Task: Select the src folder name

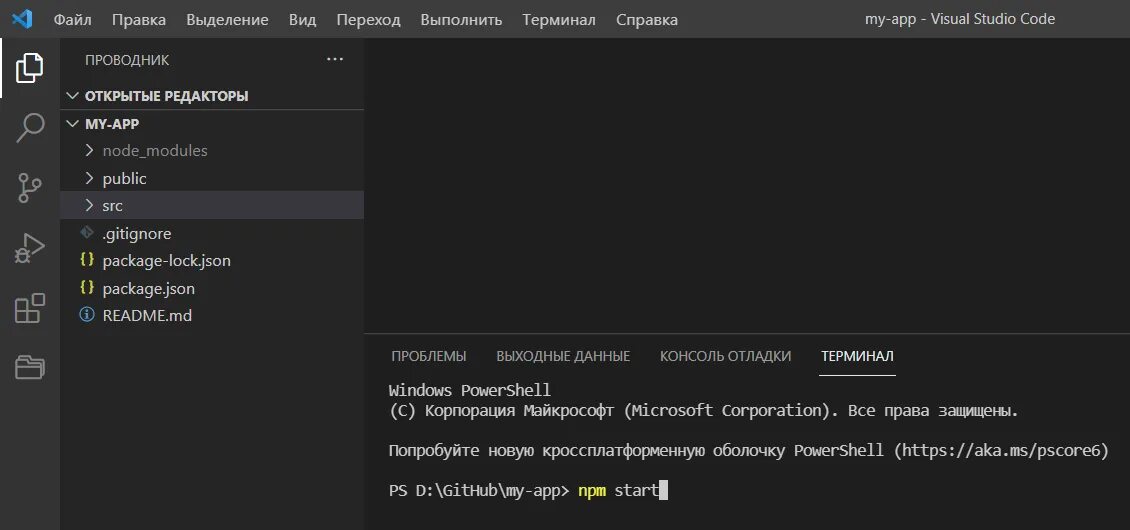Action: point(112,206)
